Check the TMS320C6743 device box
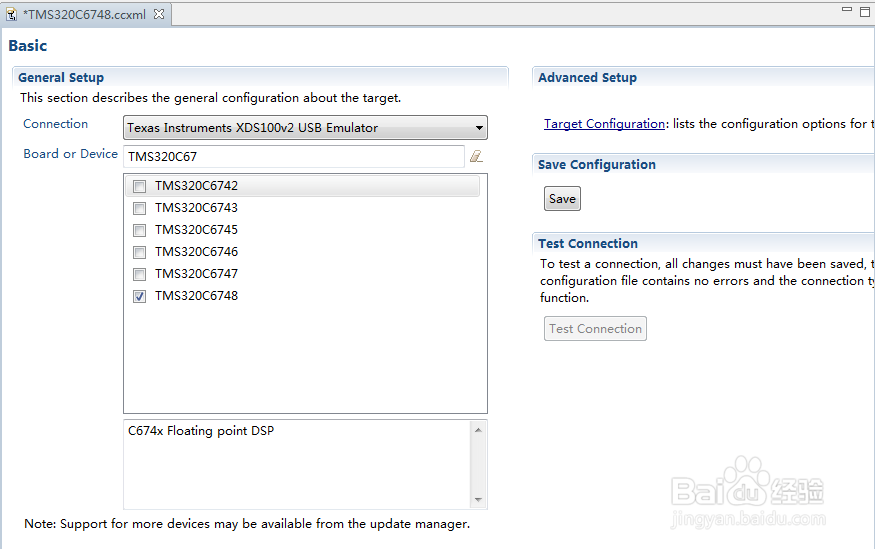The image size is (875, 549). 140,208
